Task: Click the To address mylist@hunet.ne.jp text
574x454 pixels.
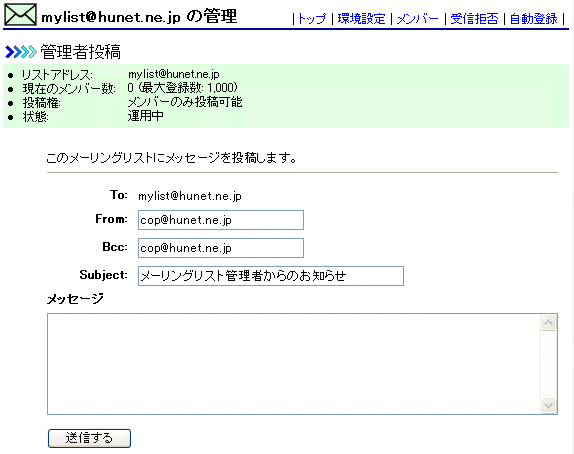Action: coord(190,196)
